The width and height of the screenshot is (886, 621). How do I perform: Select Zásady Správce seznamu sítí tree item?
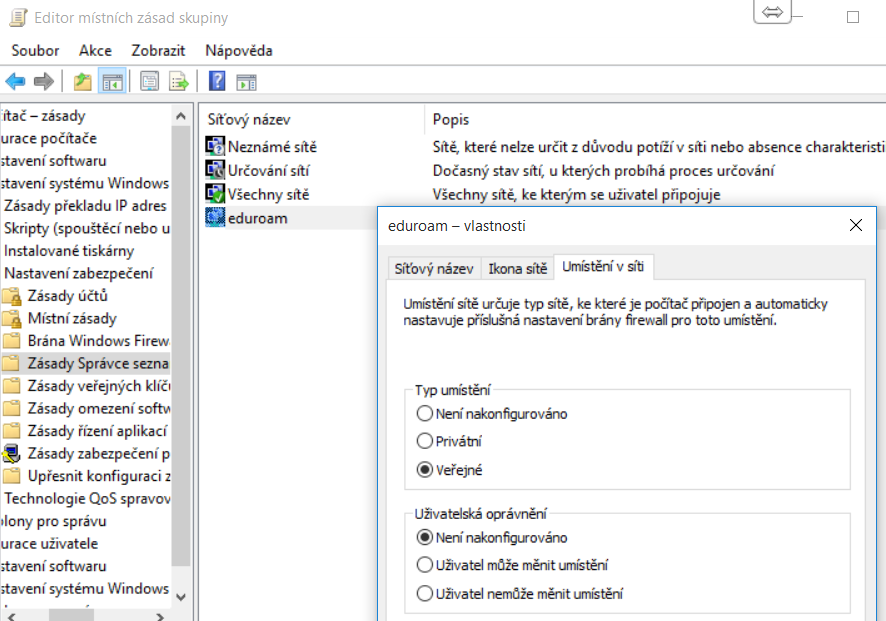[85, 363]
